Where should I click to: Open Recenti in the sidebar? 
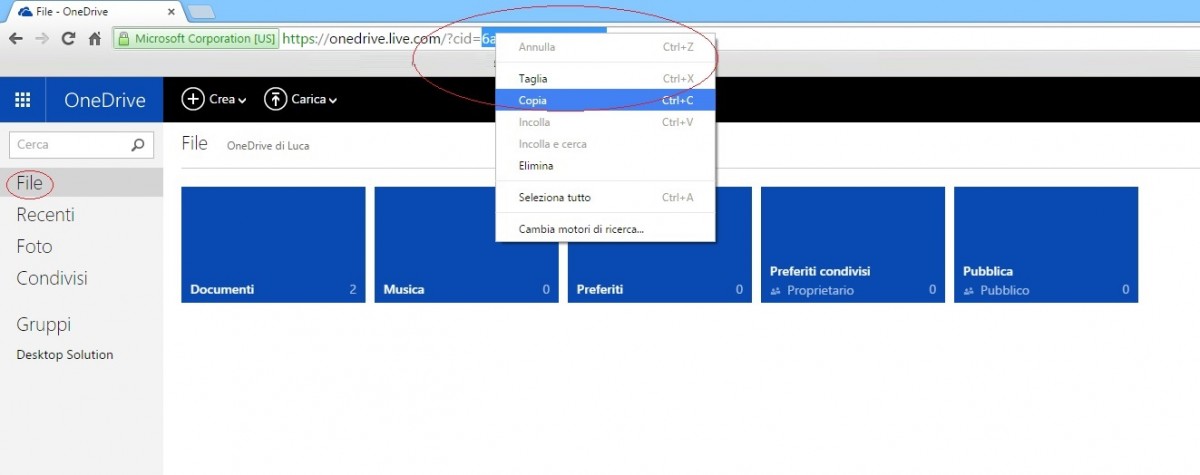pyautogui.click(x=46, y=215)
